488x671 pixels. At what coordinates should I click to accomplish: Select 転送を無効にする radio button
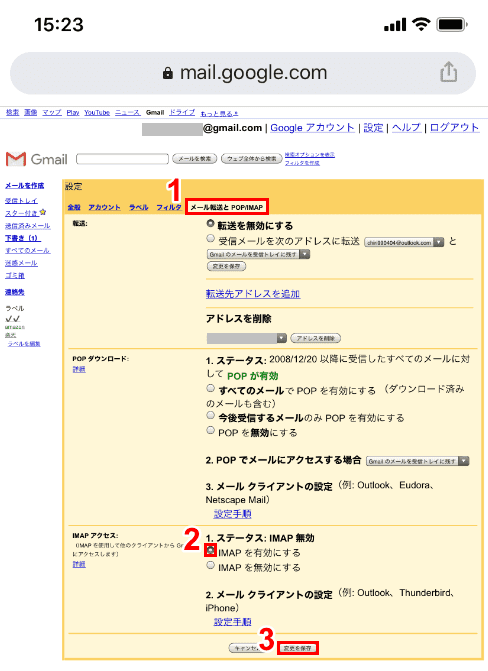coord(210,223)
